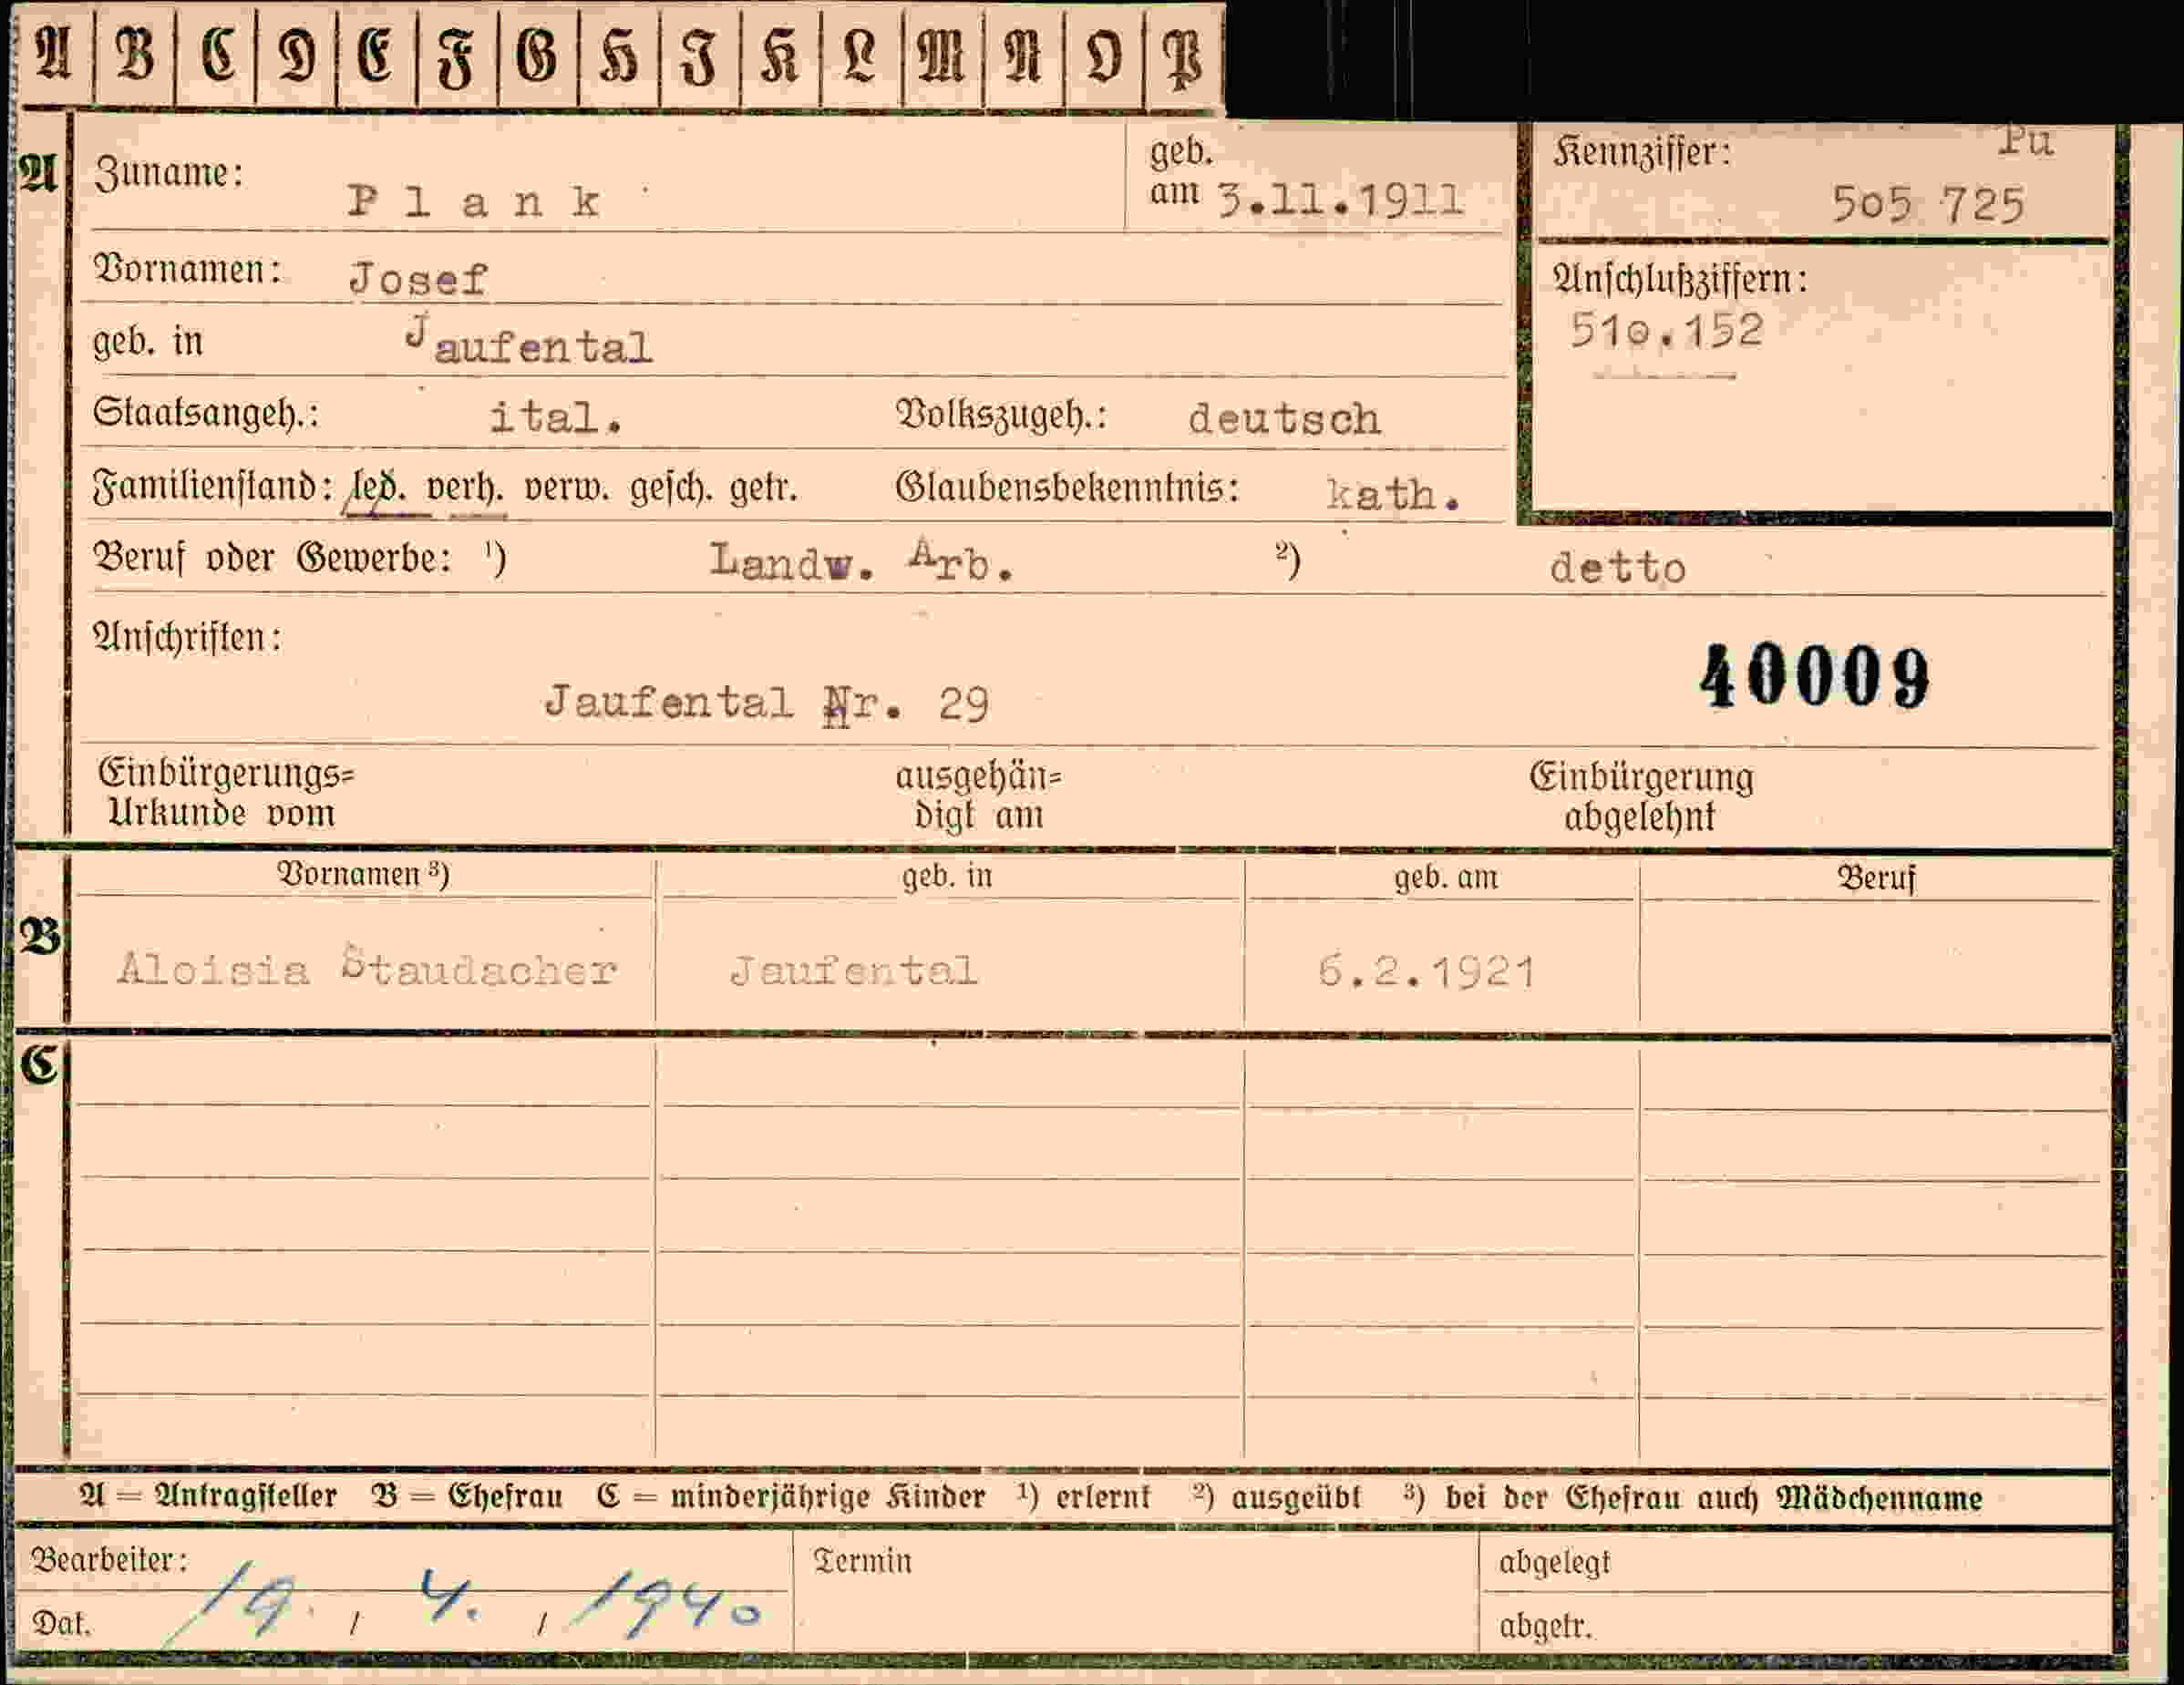Click the birth date '3.11.1911'
The height and width of the screenshot is (1685, 2184).
pos(1340,201)
